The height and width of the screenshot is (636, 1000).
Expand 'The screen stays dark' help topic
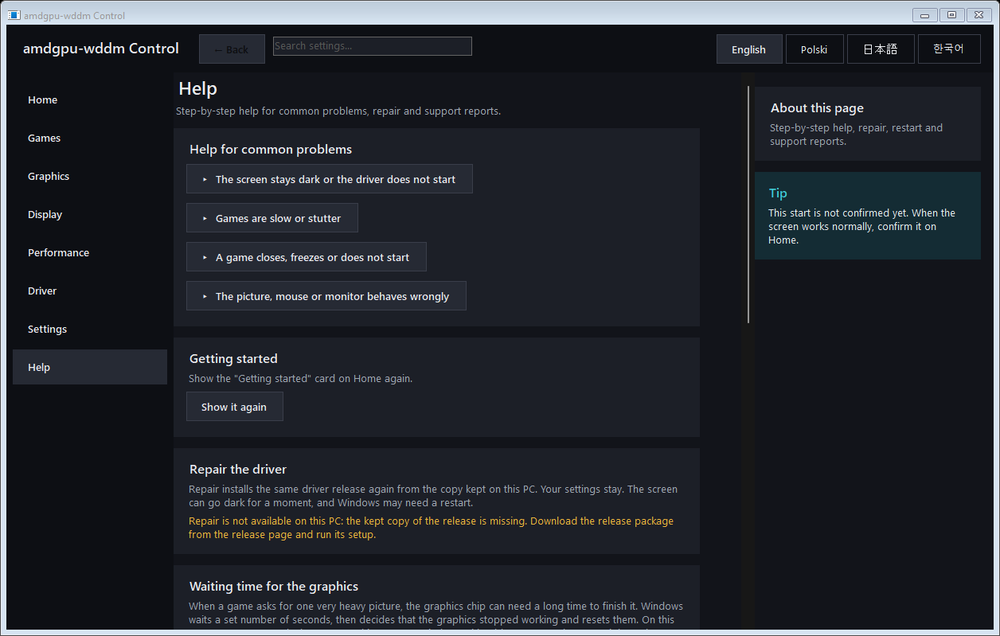coord(329,179)
